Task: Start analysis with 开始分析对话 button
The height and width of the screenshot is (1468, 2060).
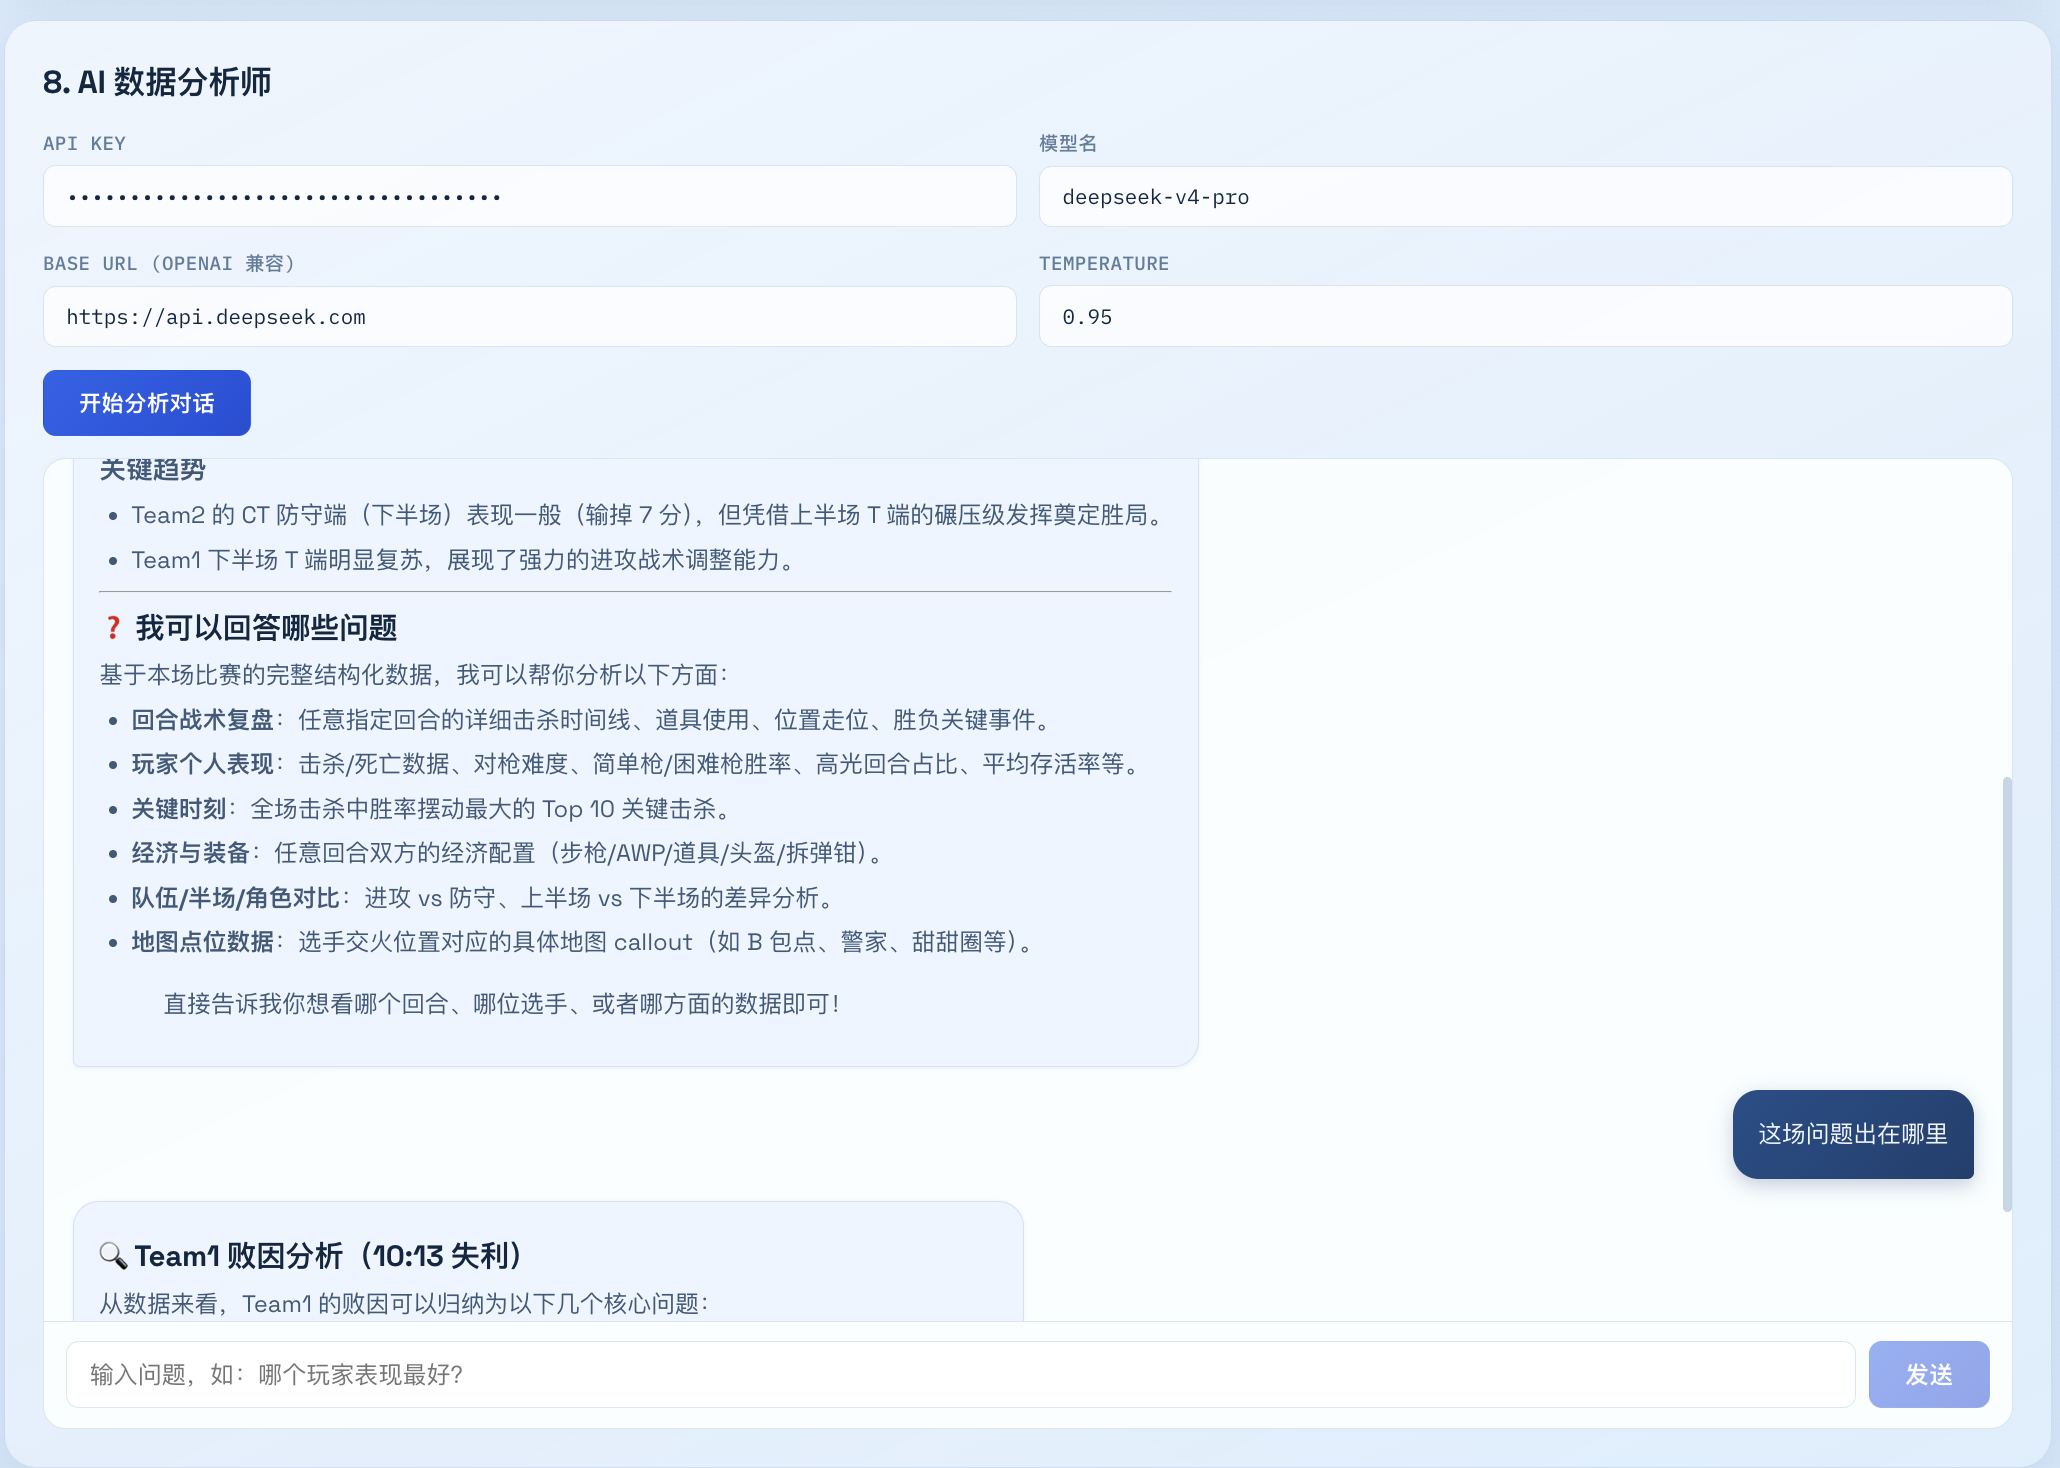Action: click(x=147, y=403)
